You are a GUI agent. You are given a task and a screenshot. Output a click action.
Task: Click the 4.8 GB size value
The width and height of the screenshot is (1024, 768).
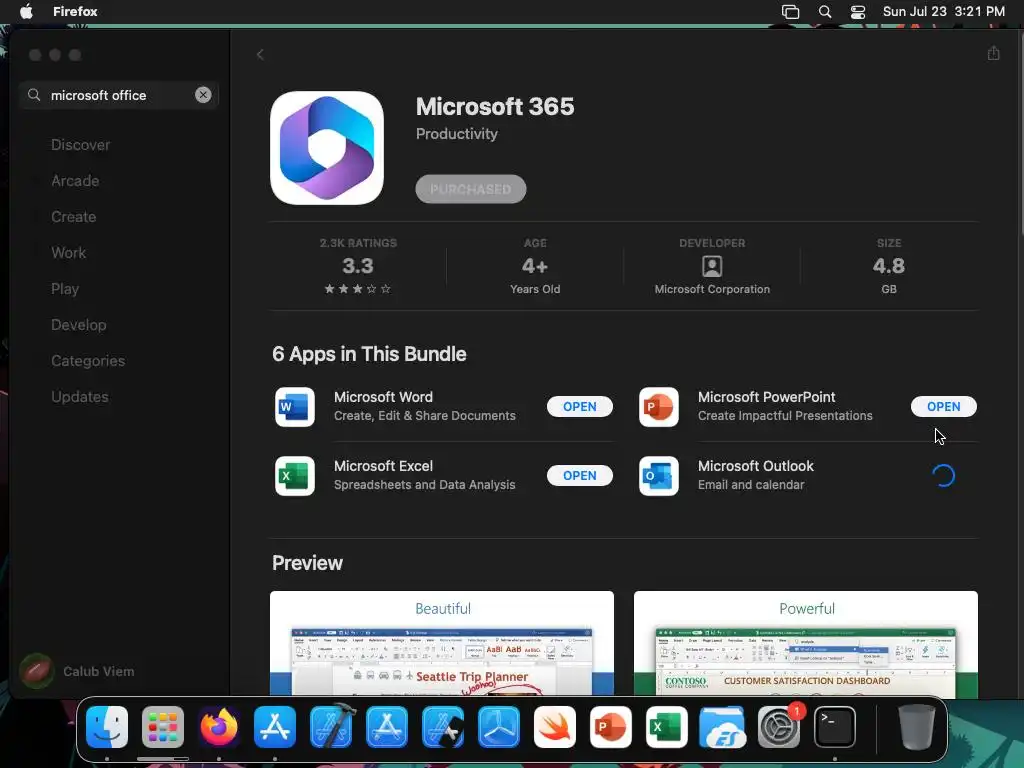pyautogui.click(x=889, y=266)
